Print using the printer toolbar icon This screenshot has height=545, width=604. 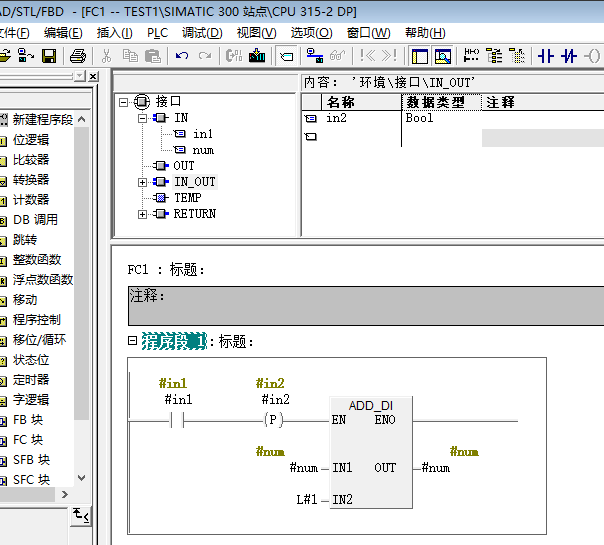pyautogui.click(x=78, y=56)
